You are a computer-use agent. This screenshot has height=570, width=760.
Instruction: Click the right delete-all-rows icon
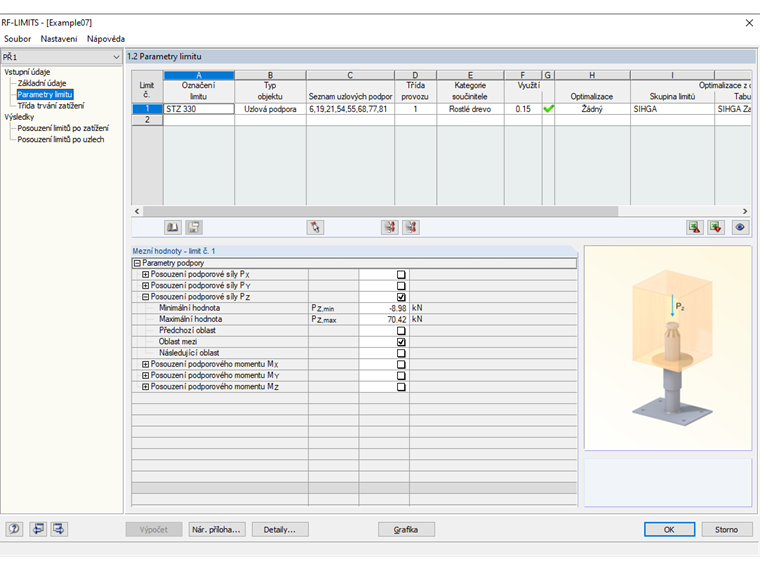411,227
